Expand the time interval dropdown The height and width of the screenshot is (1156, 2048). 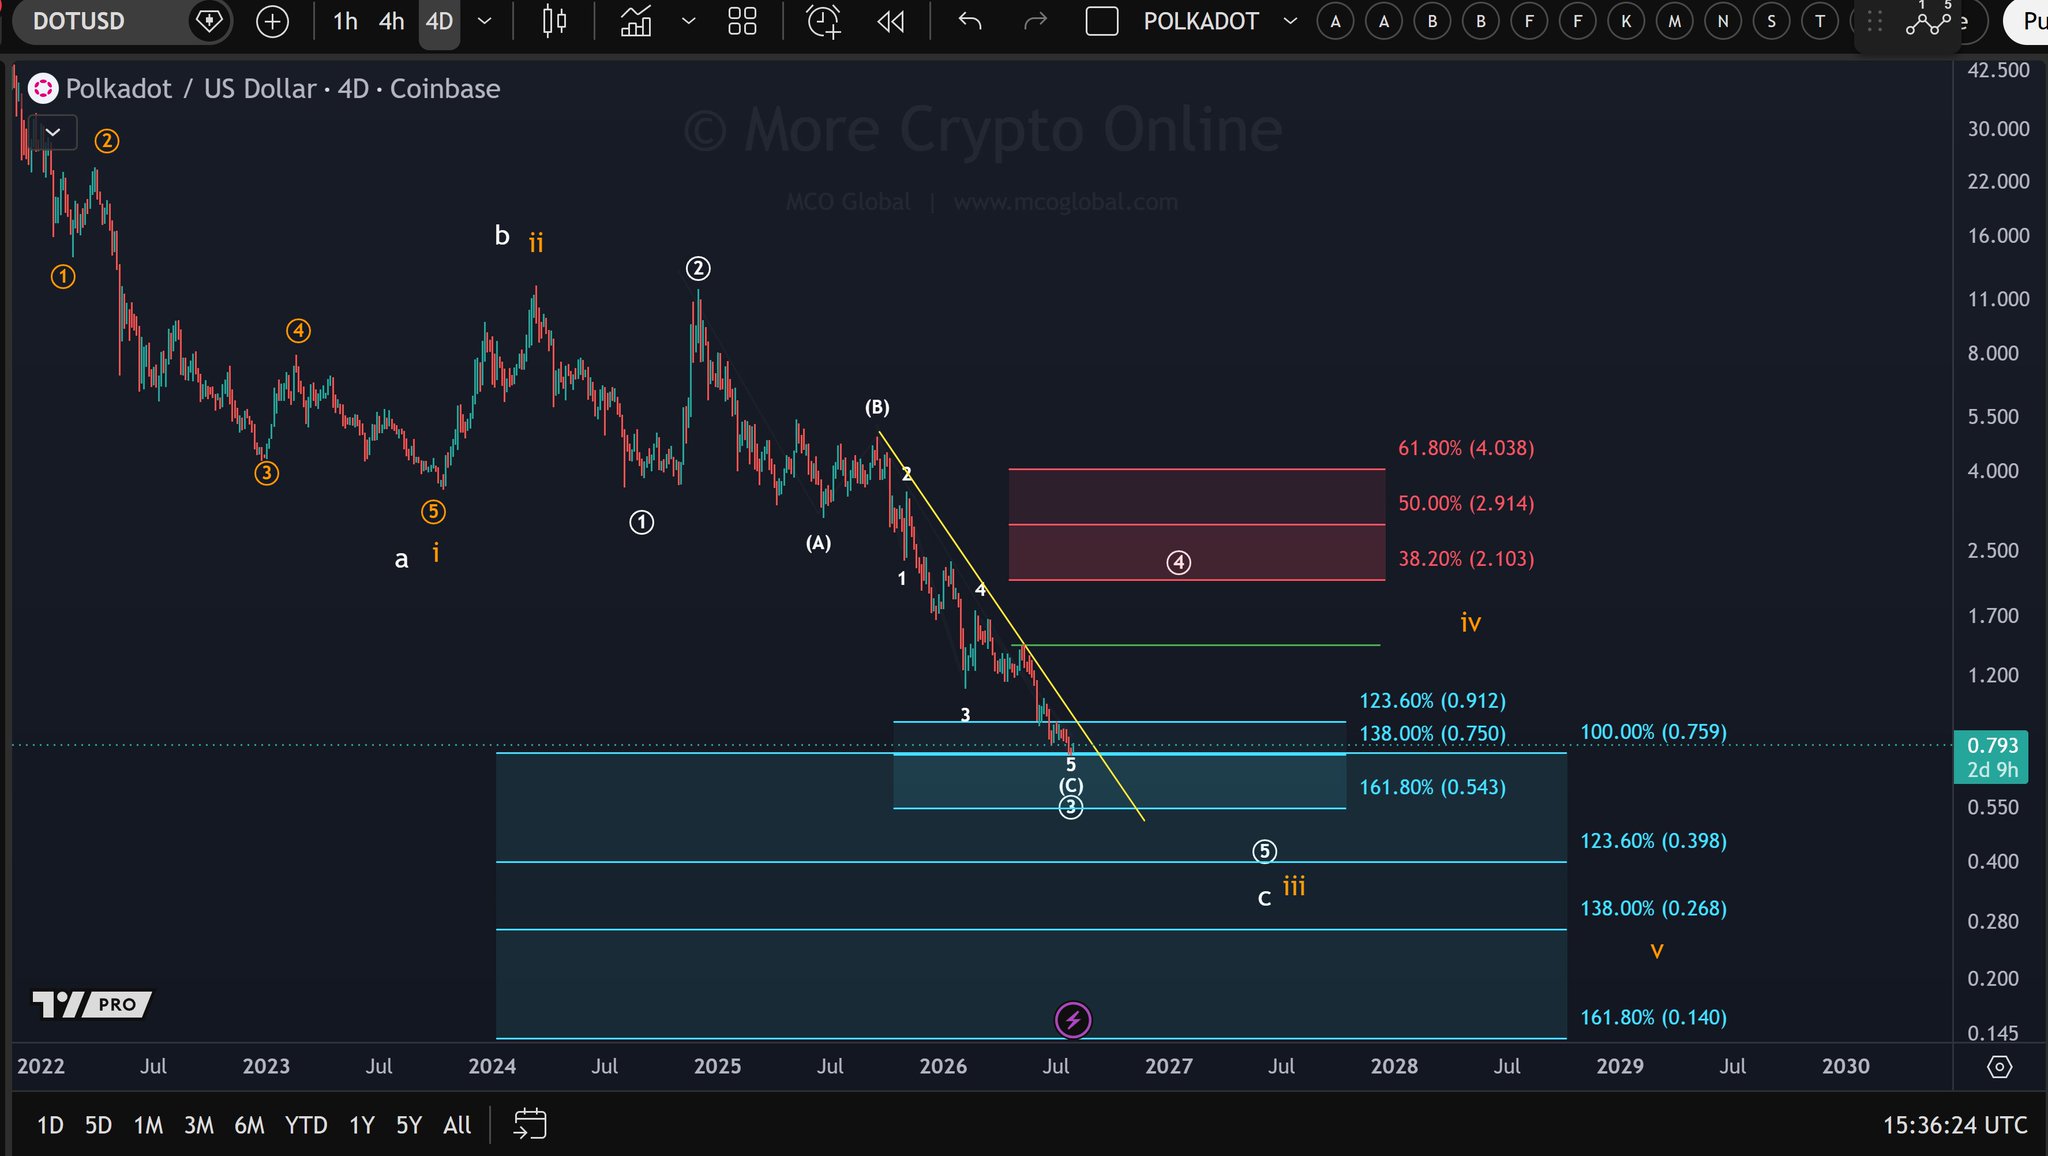point(484,21)
